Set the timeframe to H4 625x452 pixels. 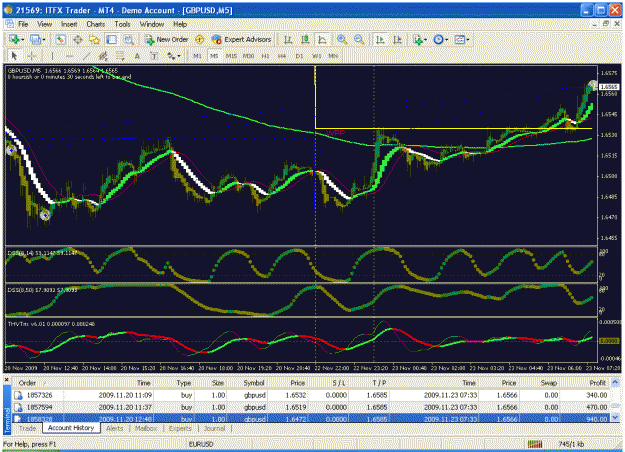[x=282, y=56]
